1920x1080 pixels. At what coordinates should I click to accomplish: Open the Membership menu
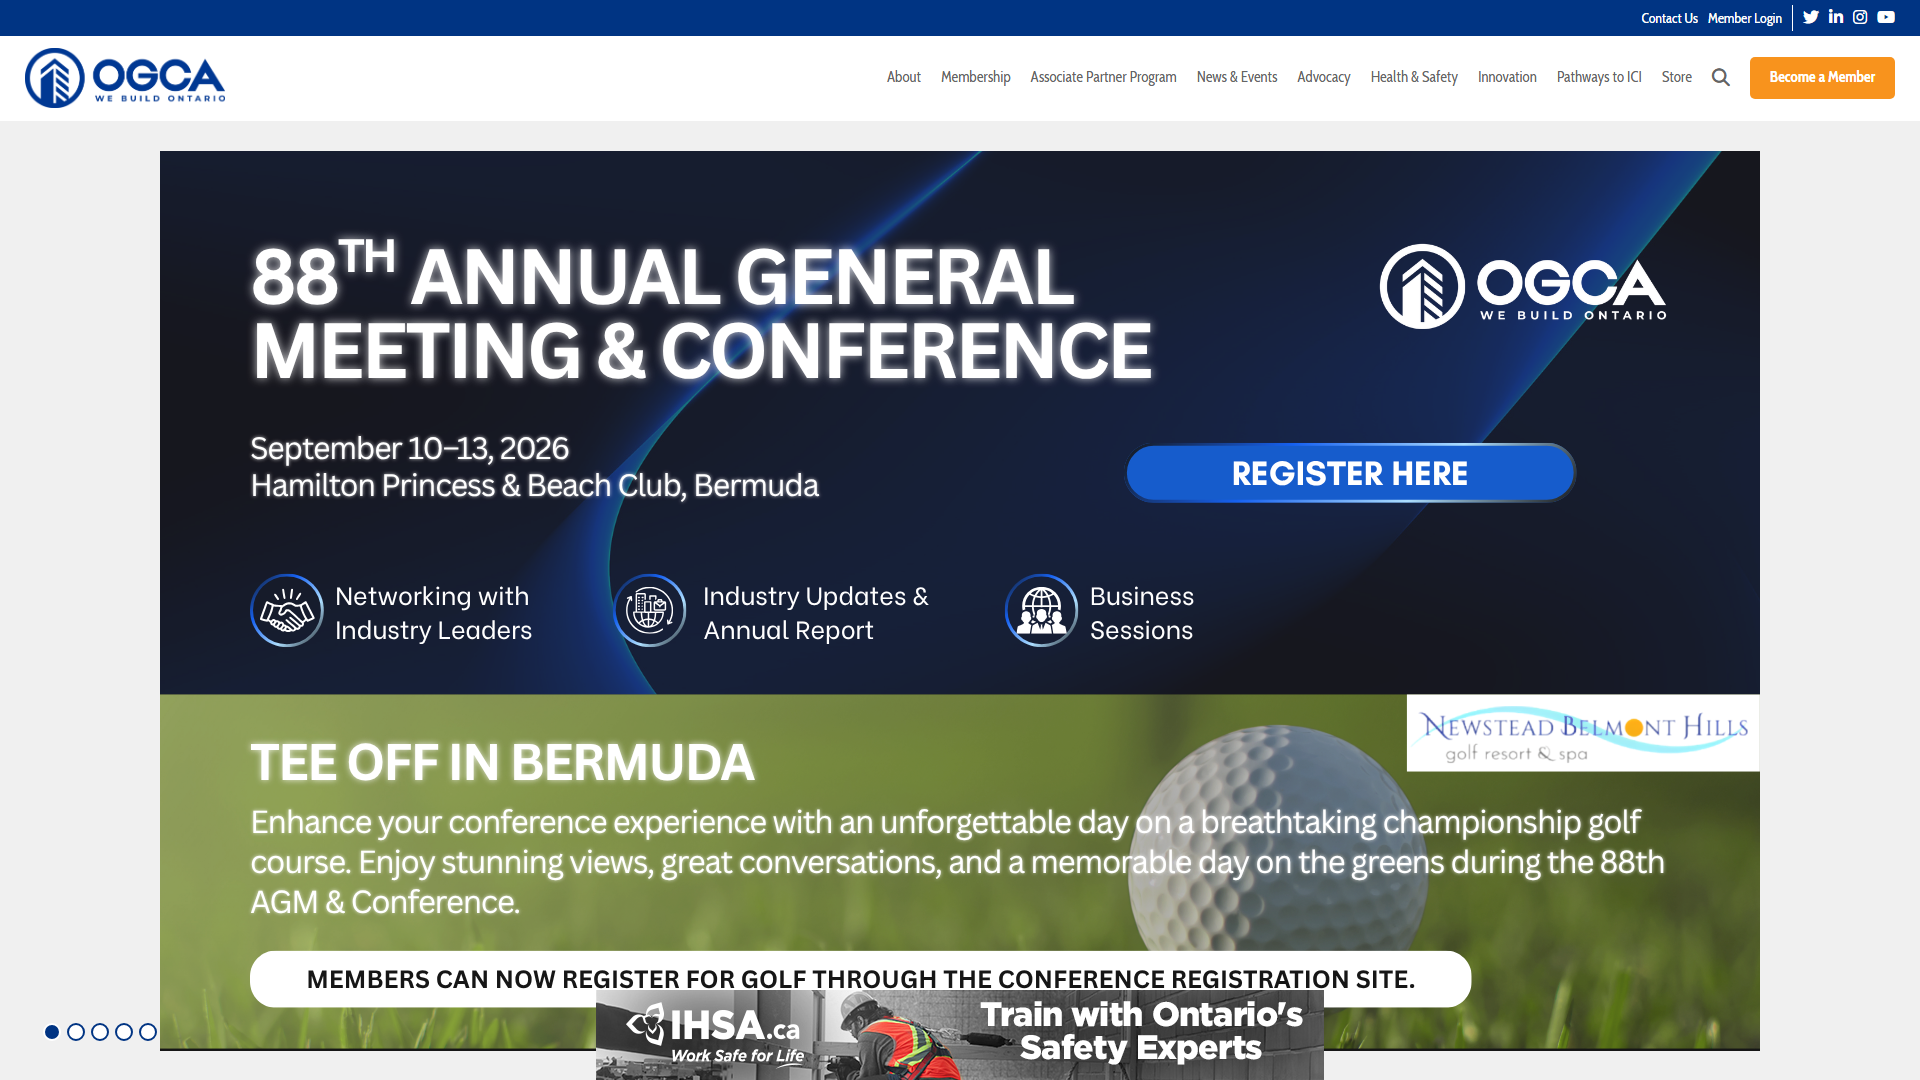pyautogui.click(x=976, y=77)
